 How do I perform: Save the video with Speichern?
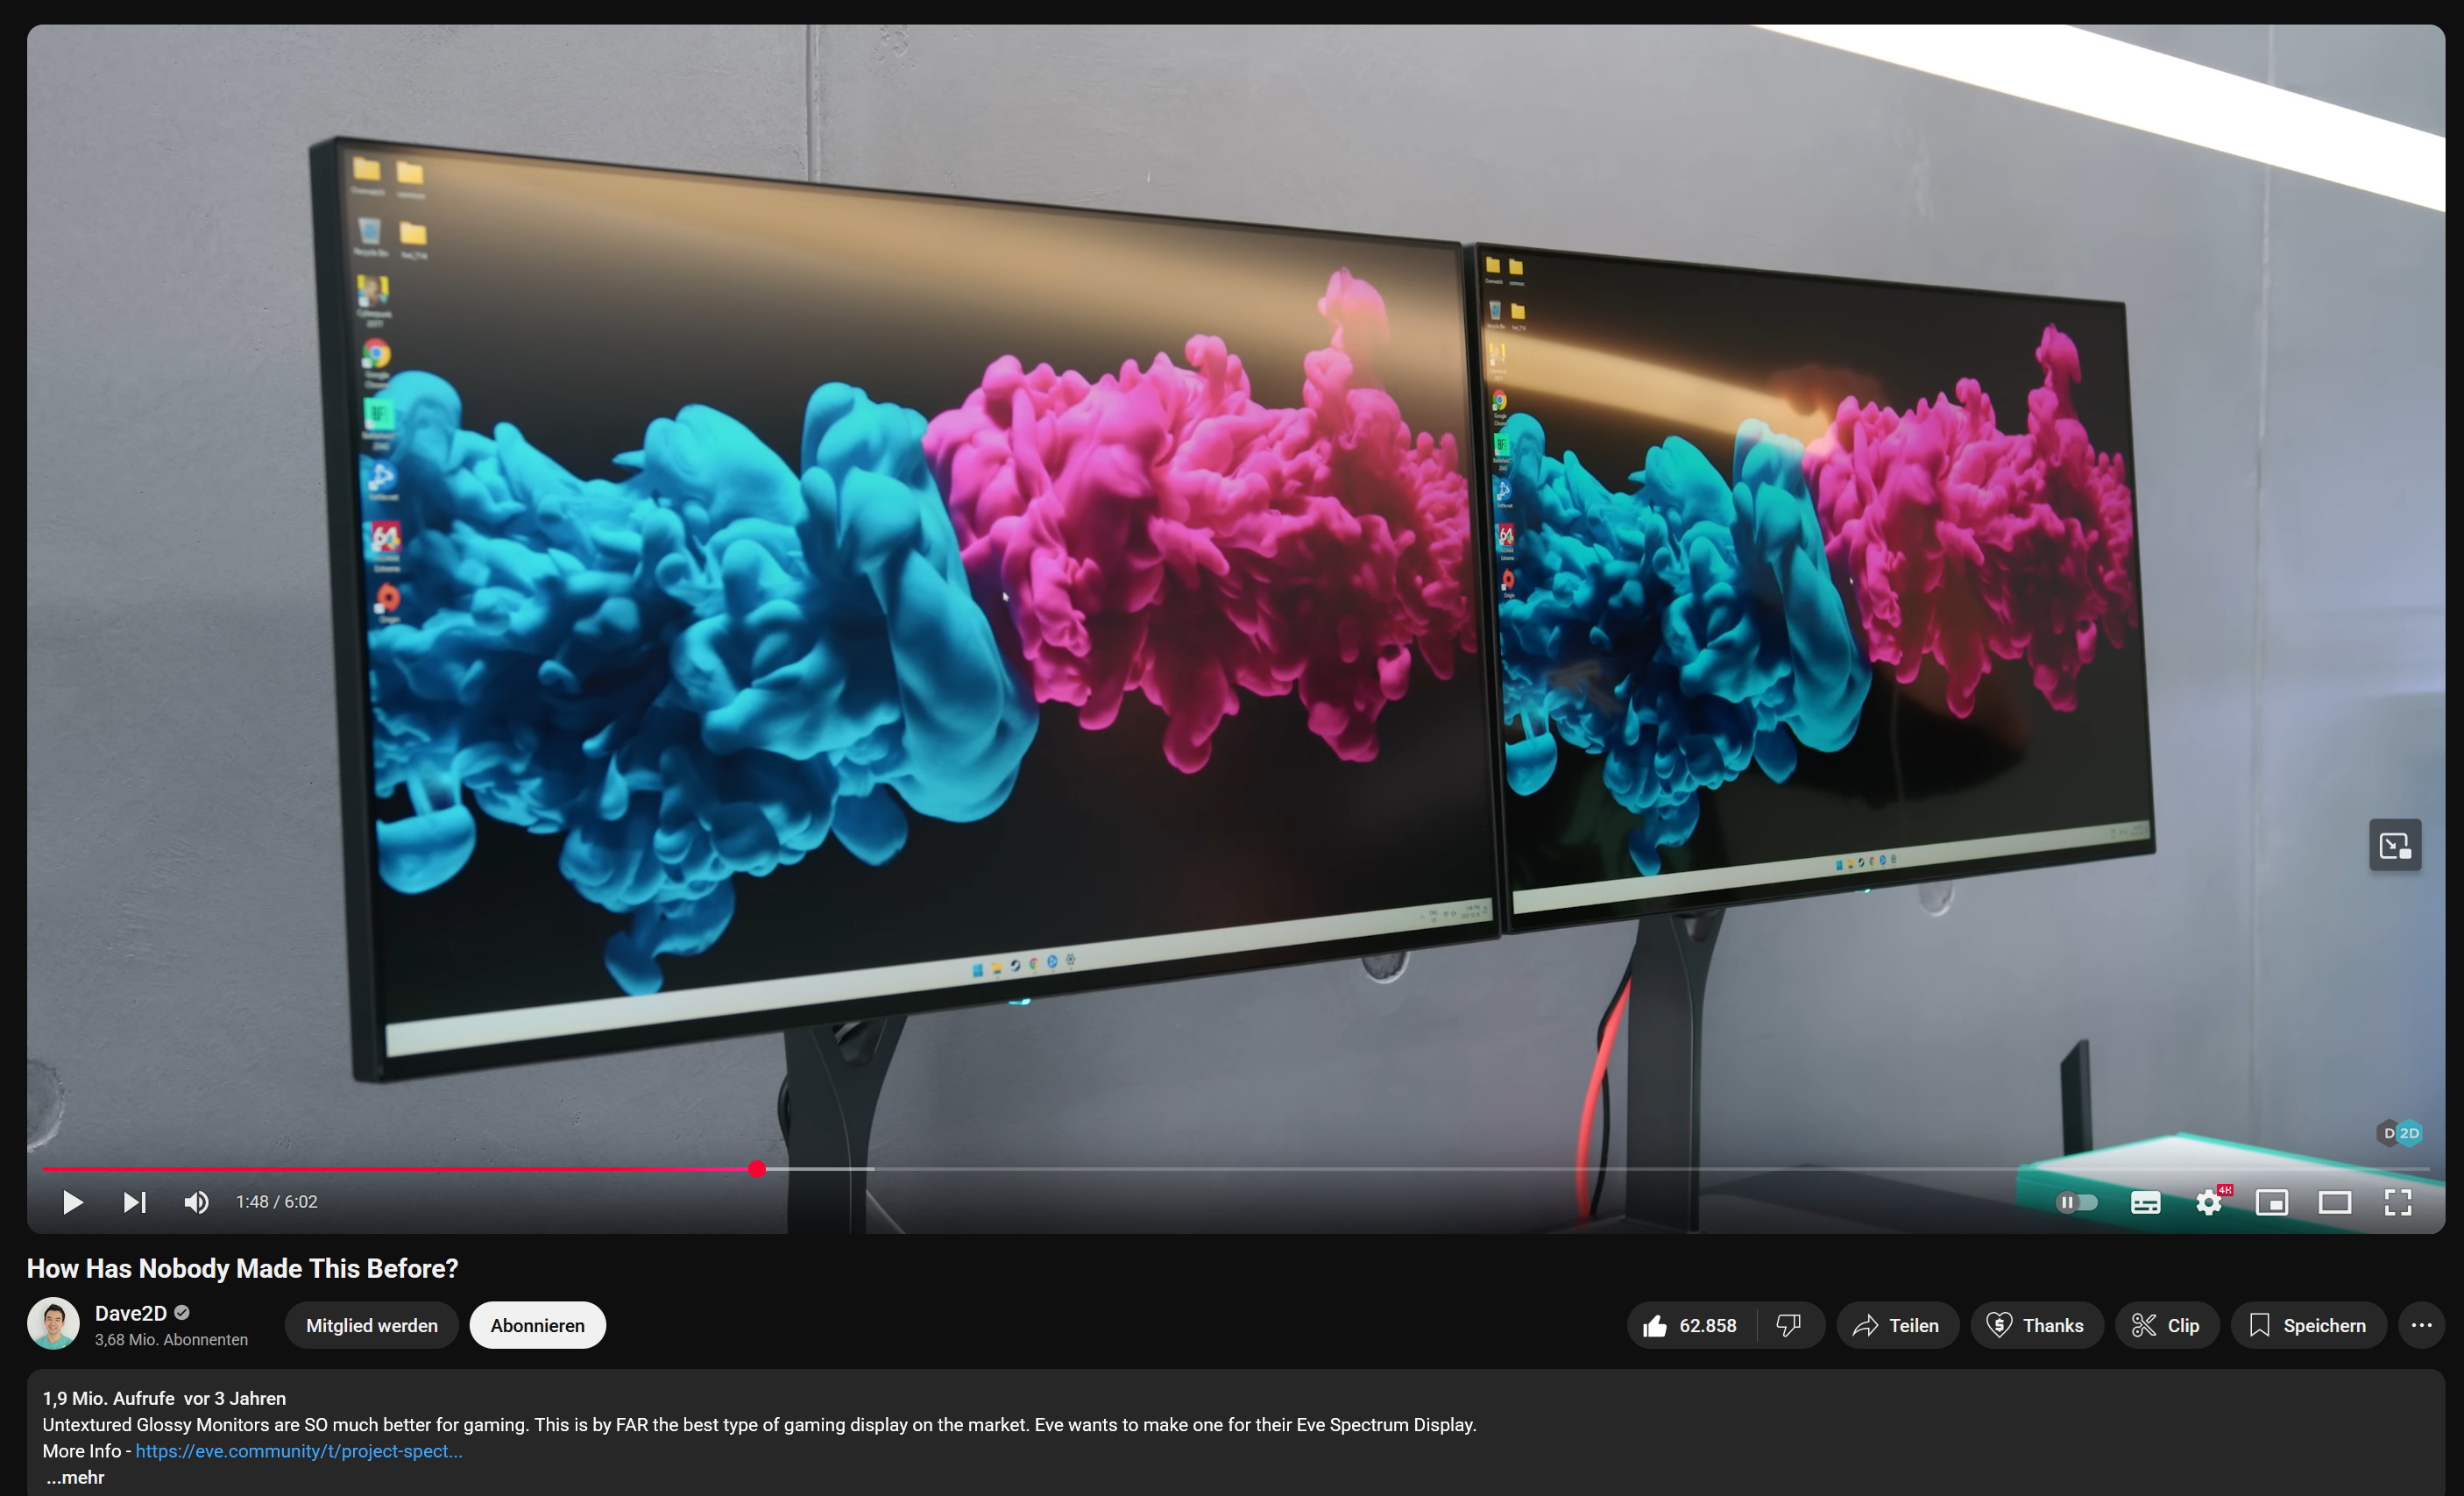2308,1325
